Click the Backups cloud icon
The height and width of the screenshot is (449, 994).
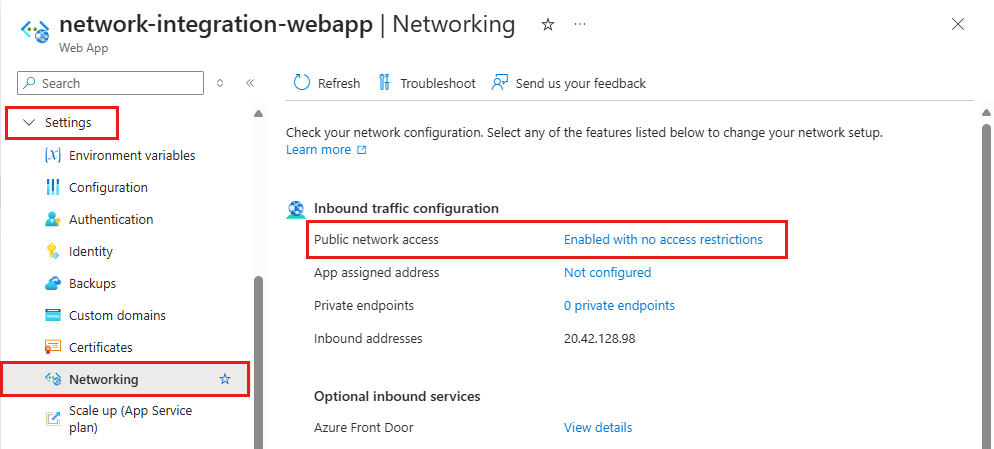click(53, 283)
